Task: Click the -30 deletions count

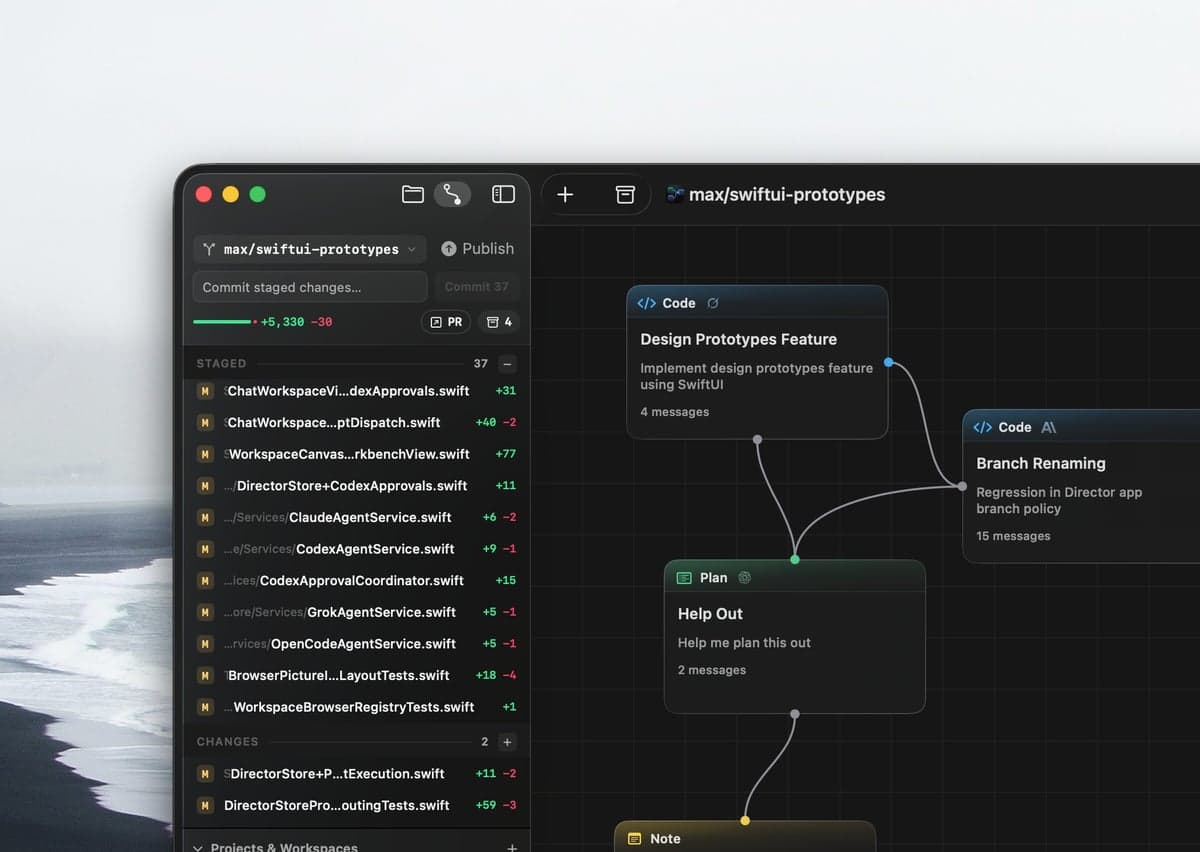Action: tap(321, 322)
